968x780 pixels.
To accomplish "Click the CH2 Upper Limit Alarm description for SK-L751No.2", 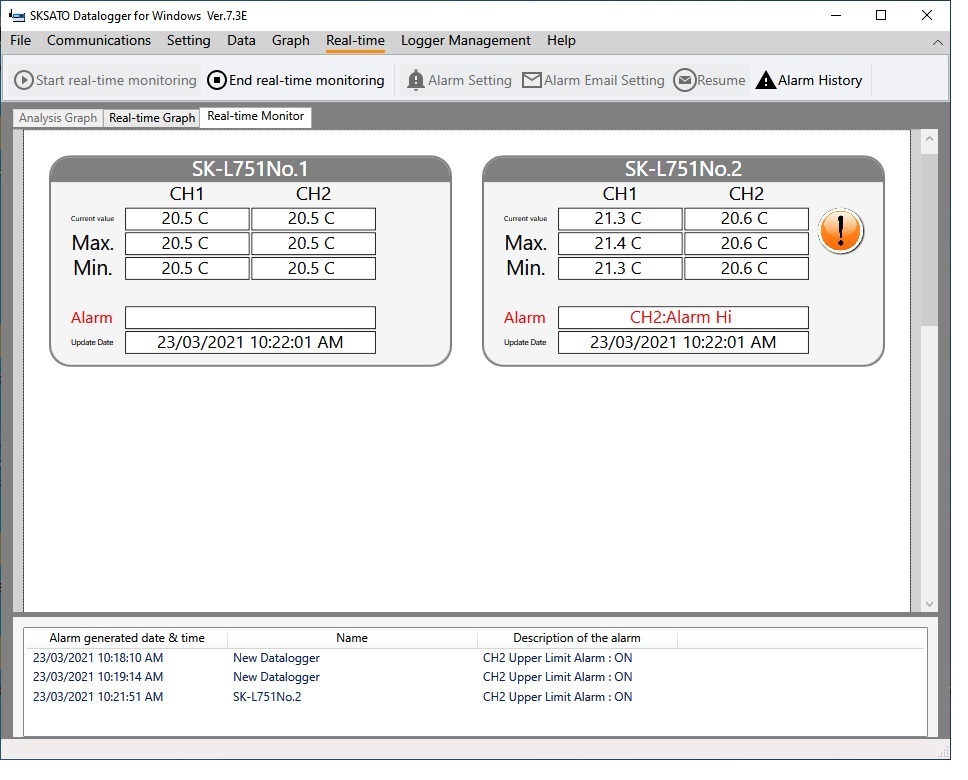I will [557, 697].
